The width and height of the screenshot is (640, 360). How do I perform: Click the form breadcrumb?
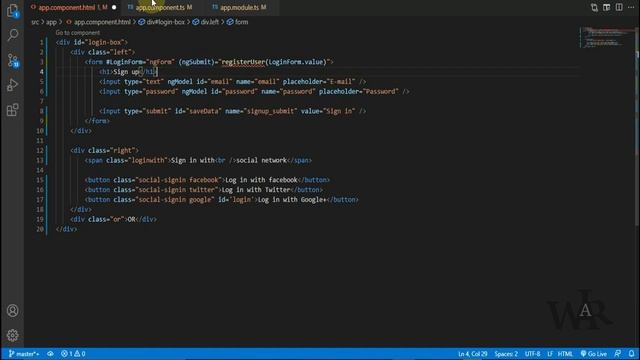pyautogui.click(x=238, y=22)
